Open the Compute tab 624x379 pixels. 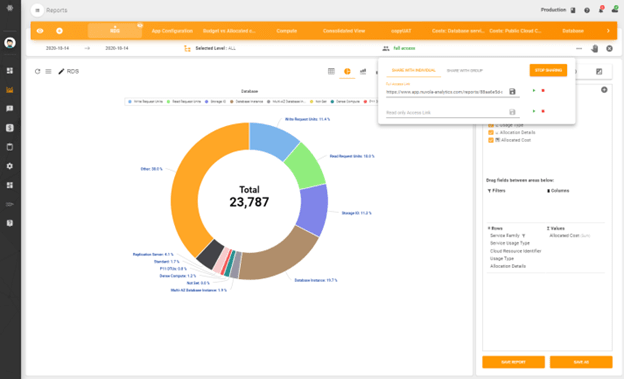[287, 31]
